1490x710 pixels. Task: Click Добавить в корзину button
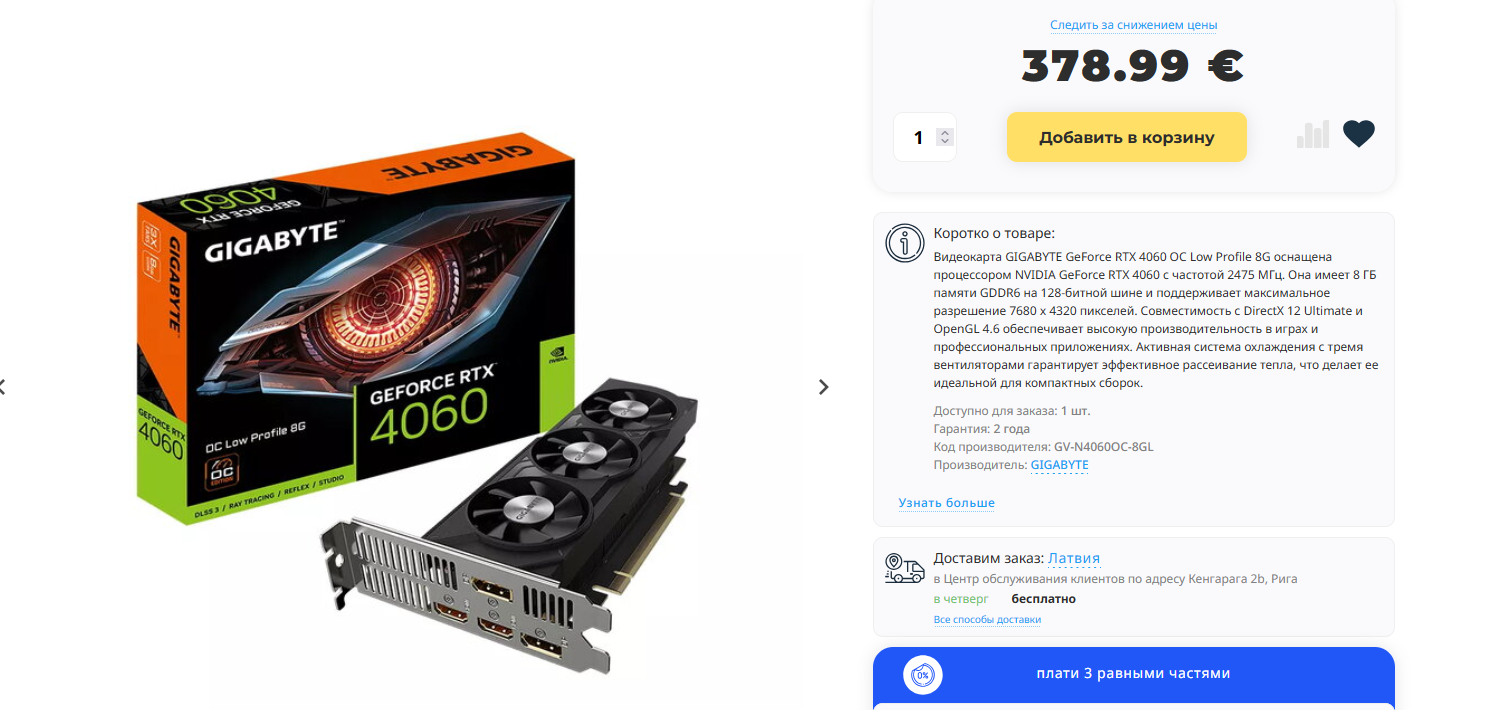1127,137
